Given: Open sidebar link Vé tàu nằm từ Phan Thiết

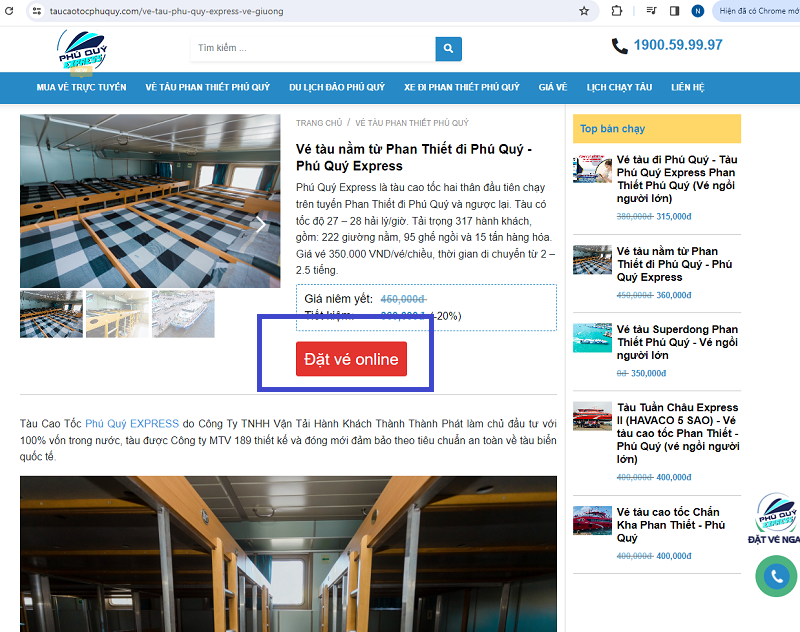Looking at the screenshot, I should pyautogui.click(x=674, y=264).
